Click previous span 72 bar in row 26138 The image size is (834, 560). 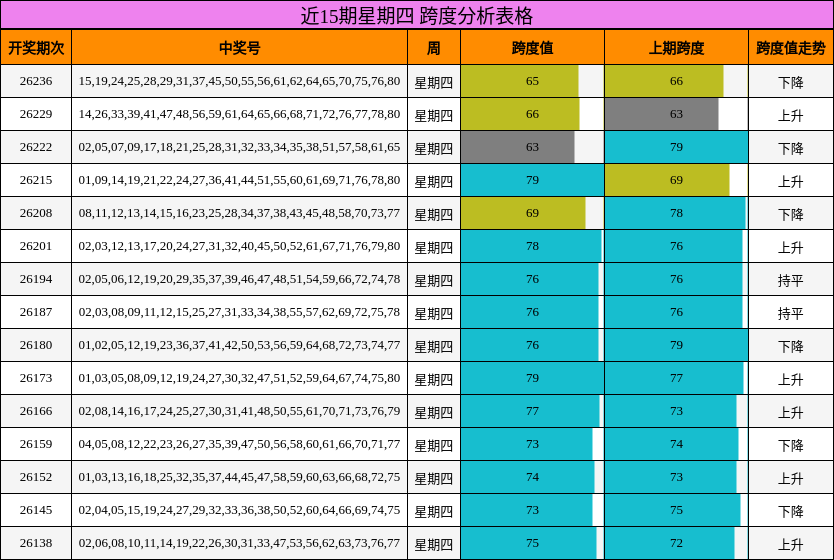[670, 542]
